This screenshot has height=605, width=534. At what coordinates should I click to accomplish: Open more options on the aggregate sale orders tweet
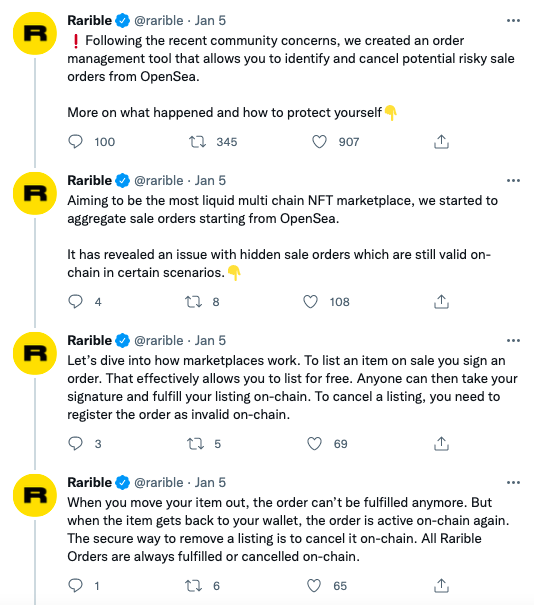tap(513, 181)
